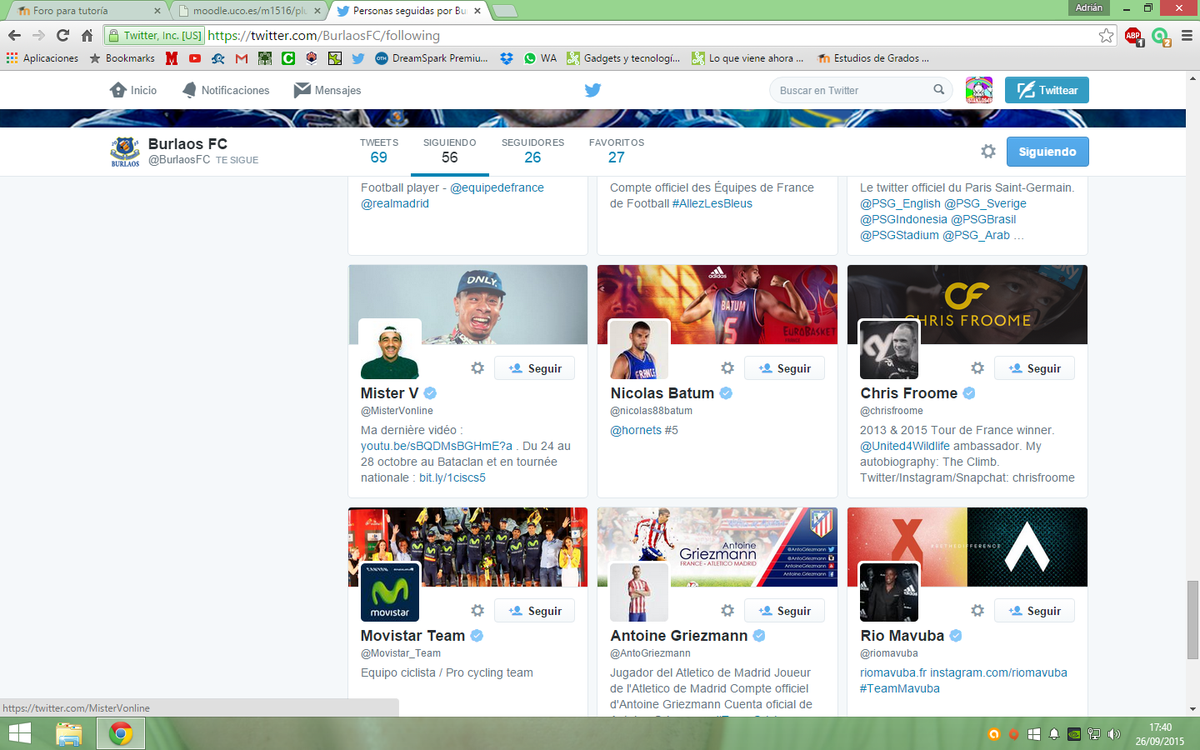Click the Chrome icon in the taskbar
The width and height of the screenshot is (1200, 750).
(x=120, y=734)
